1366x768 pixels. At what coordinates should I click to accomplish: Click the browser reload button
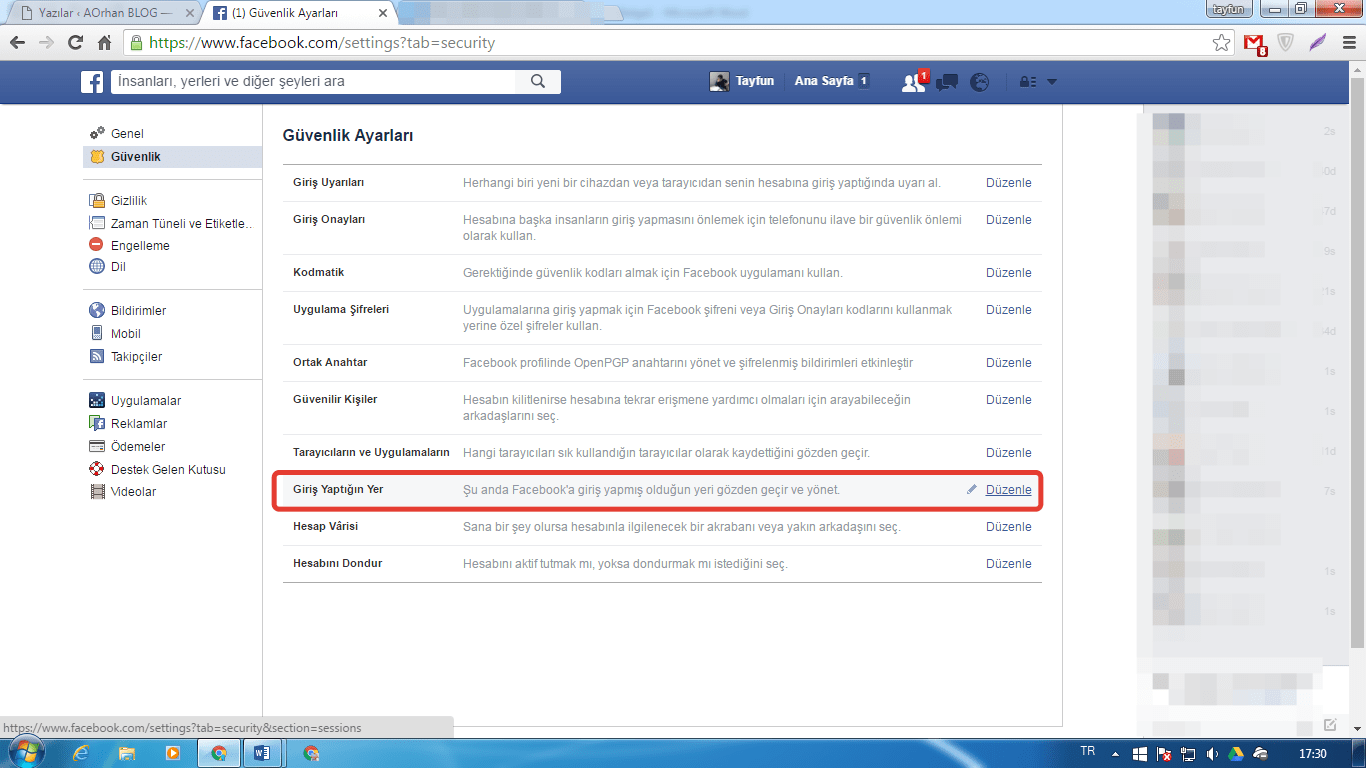coord(75,43)
